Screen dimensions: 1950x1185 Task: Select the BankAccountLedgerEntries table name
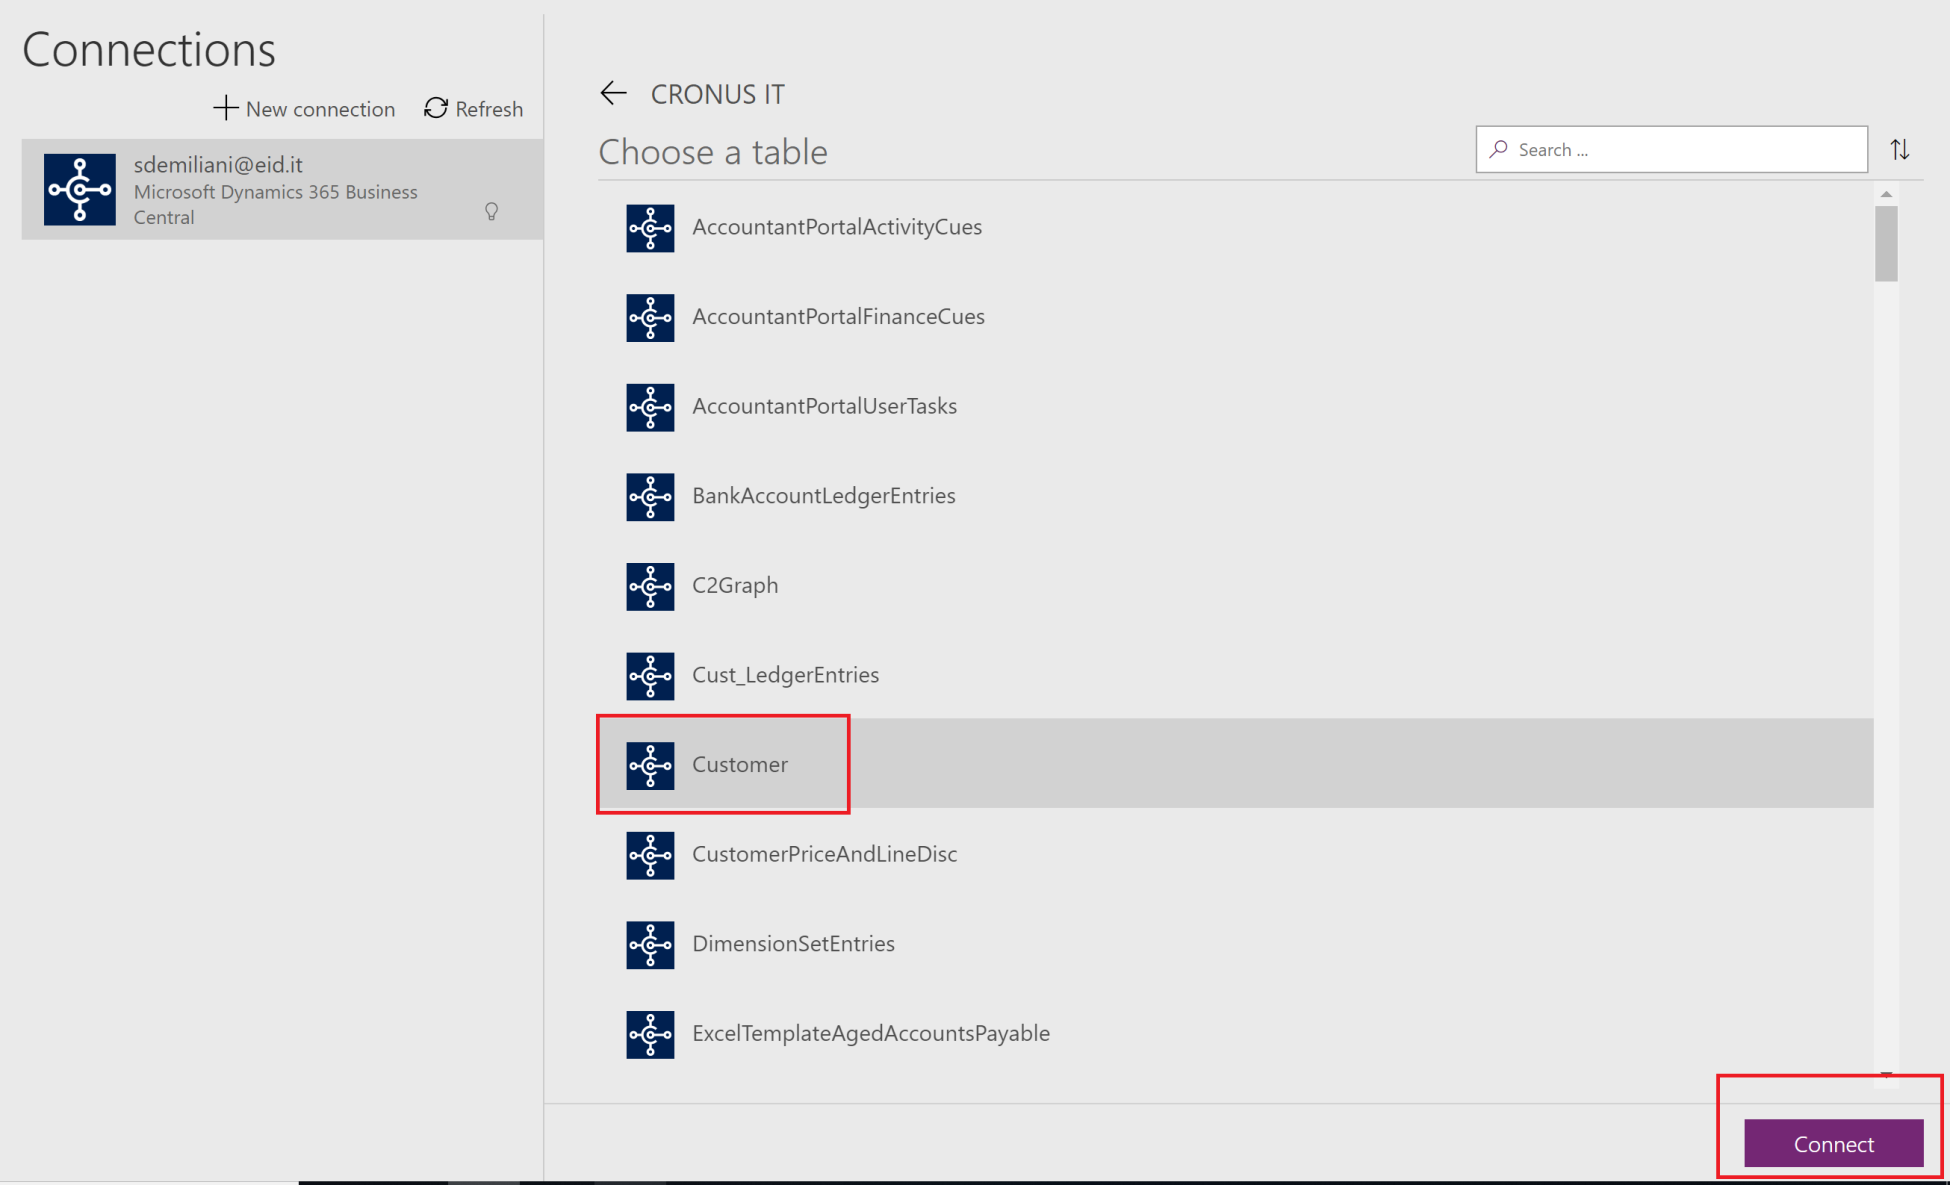coord(824,495)
